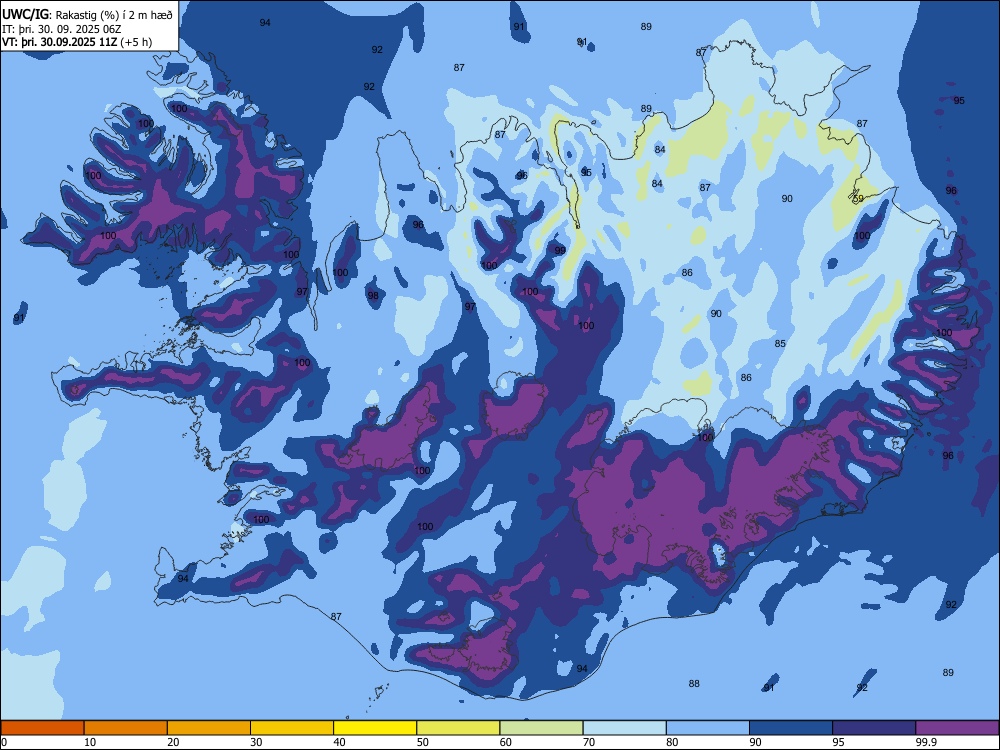This screenshot has height=750, width=1000.
Task: Click the purple above-99.9 legend swatch
Action: [957, 728]
